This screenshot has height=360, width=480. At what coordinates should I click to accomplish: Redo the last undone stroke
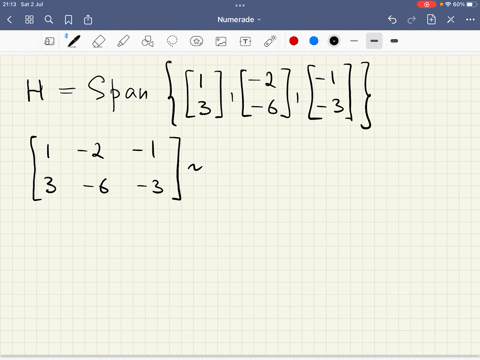click(412, 20)
